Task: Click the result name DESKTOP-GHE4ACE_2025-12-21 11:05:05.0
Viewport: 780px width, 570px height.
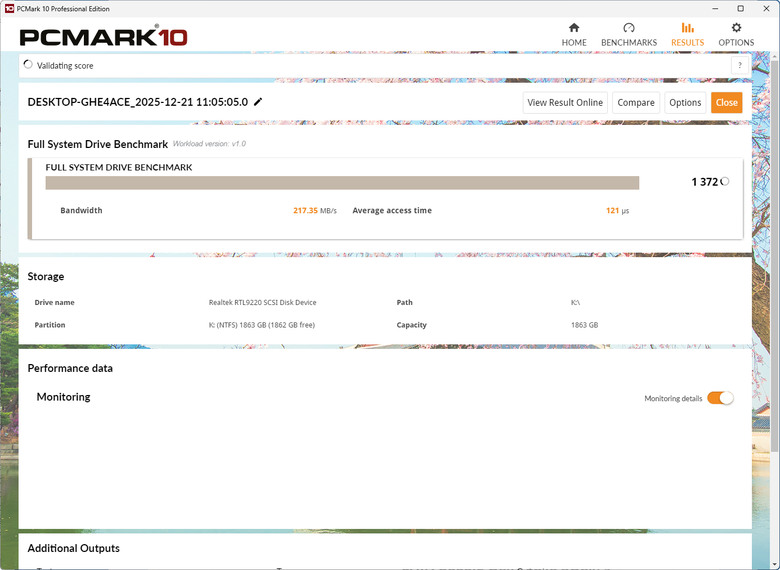Action: (x=138, y=102)
